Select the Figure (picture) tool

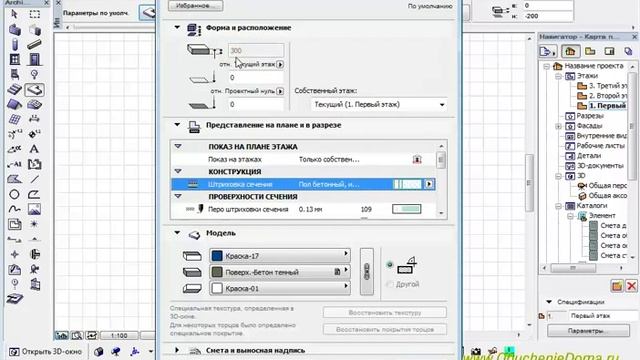pos(34,209)
